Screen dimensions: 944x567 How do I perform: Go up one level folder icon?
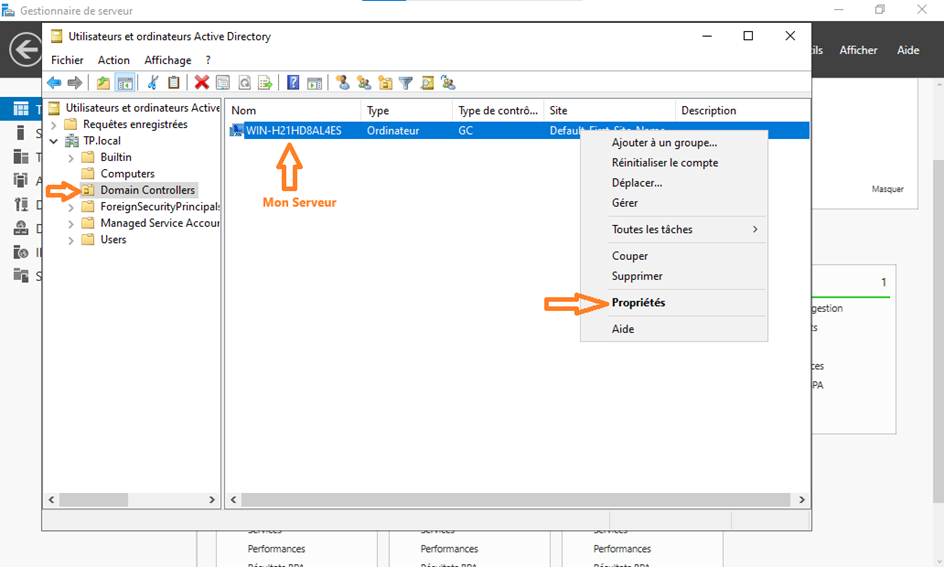tap(104, 82)
